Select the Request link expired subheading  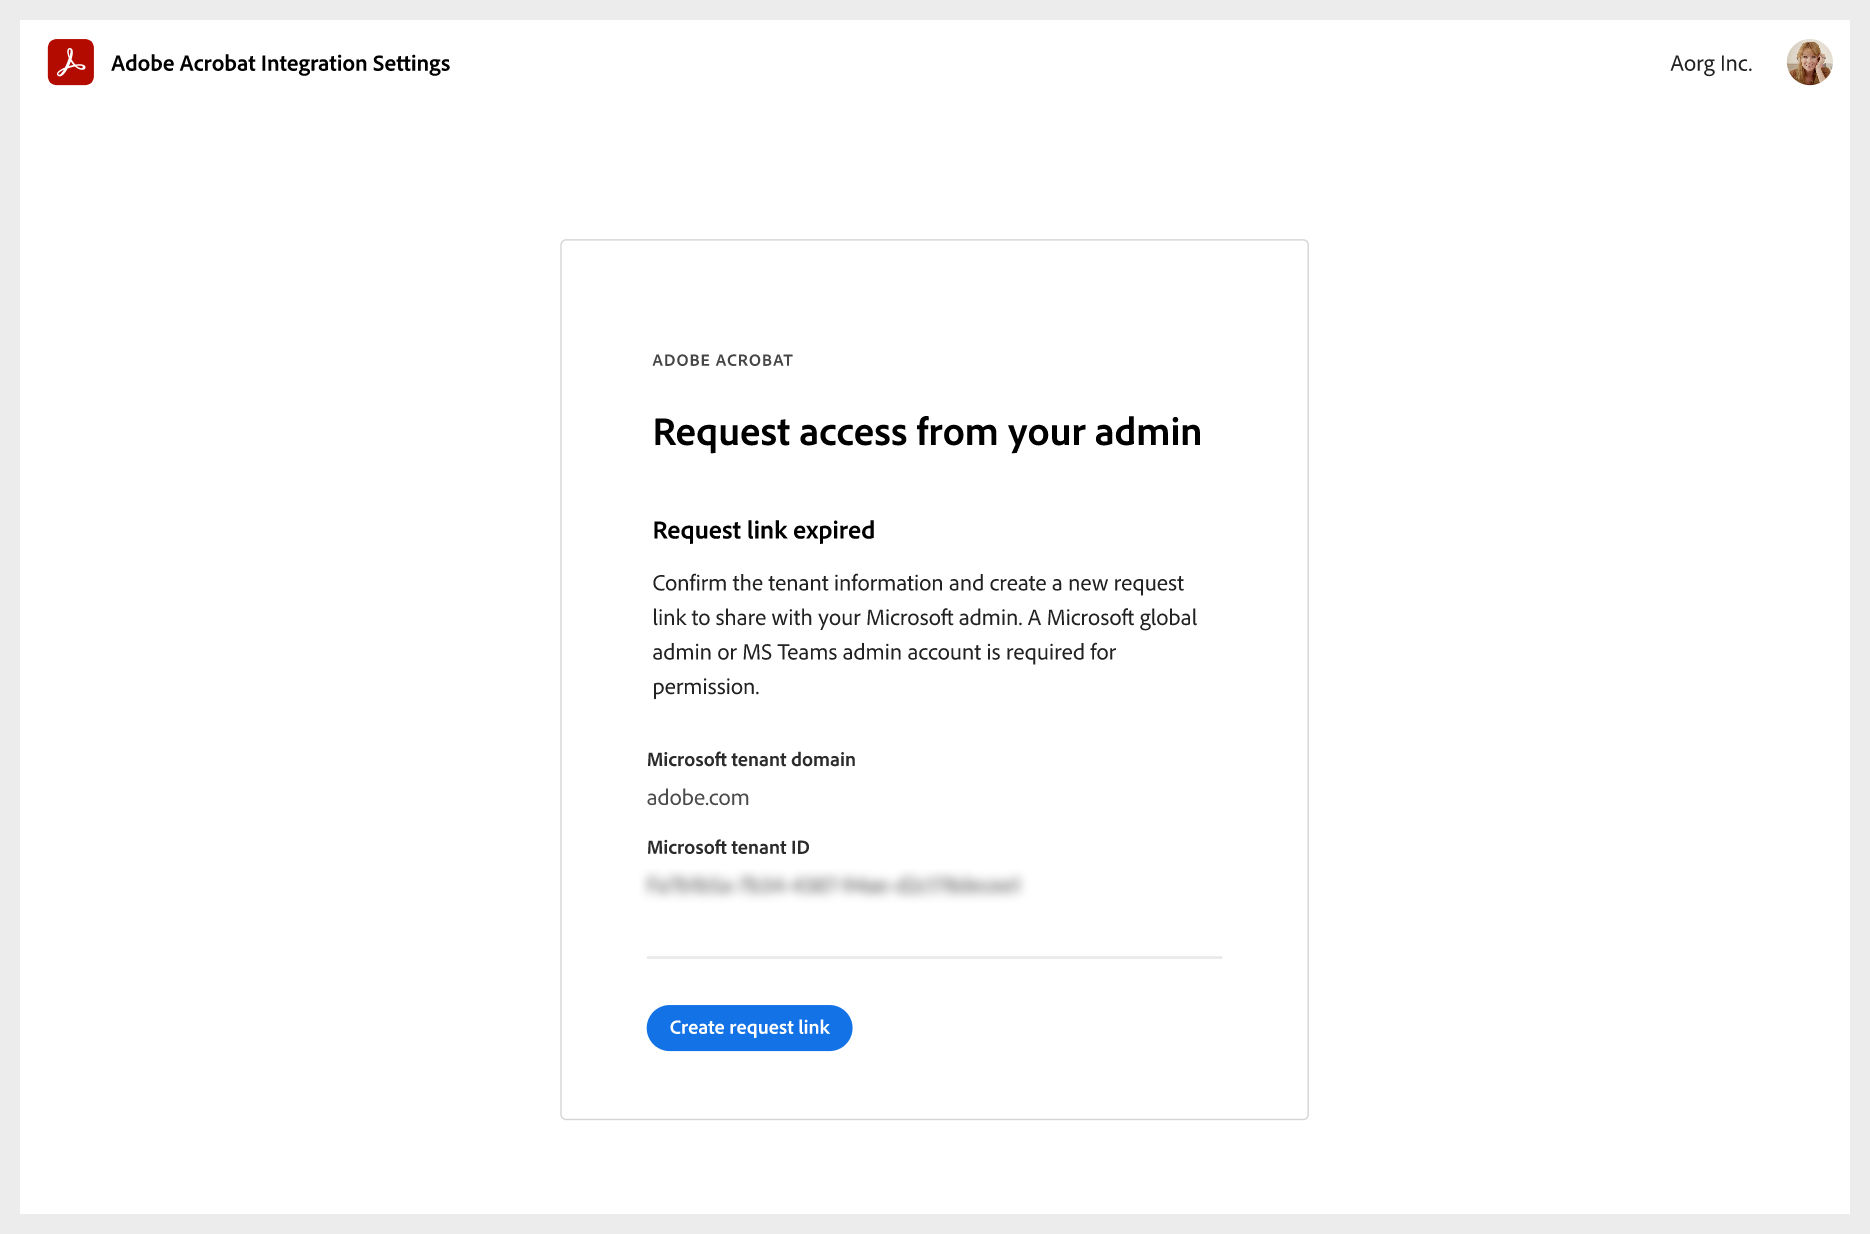point(763,530)
